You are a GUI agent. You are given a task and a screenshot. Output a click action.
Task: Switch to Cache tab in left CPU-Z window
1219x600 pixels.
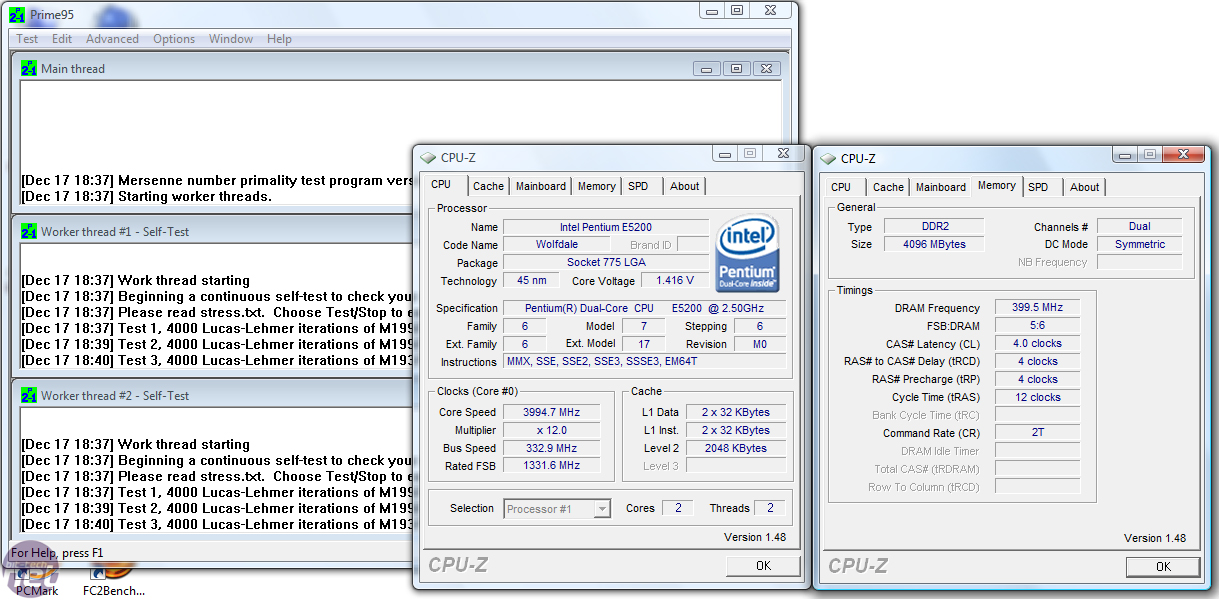[488, 186]
